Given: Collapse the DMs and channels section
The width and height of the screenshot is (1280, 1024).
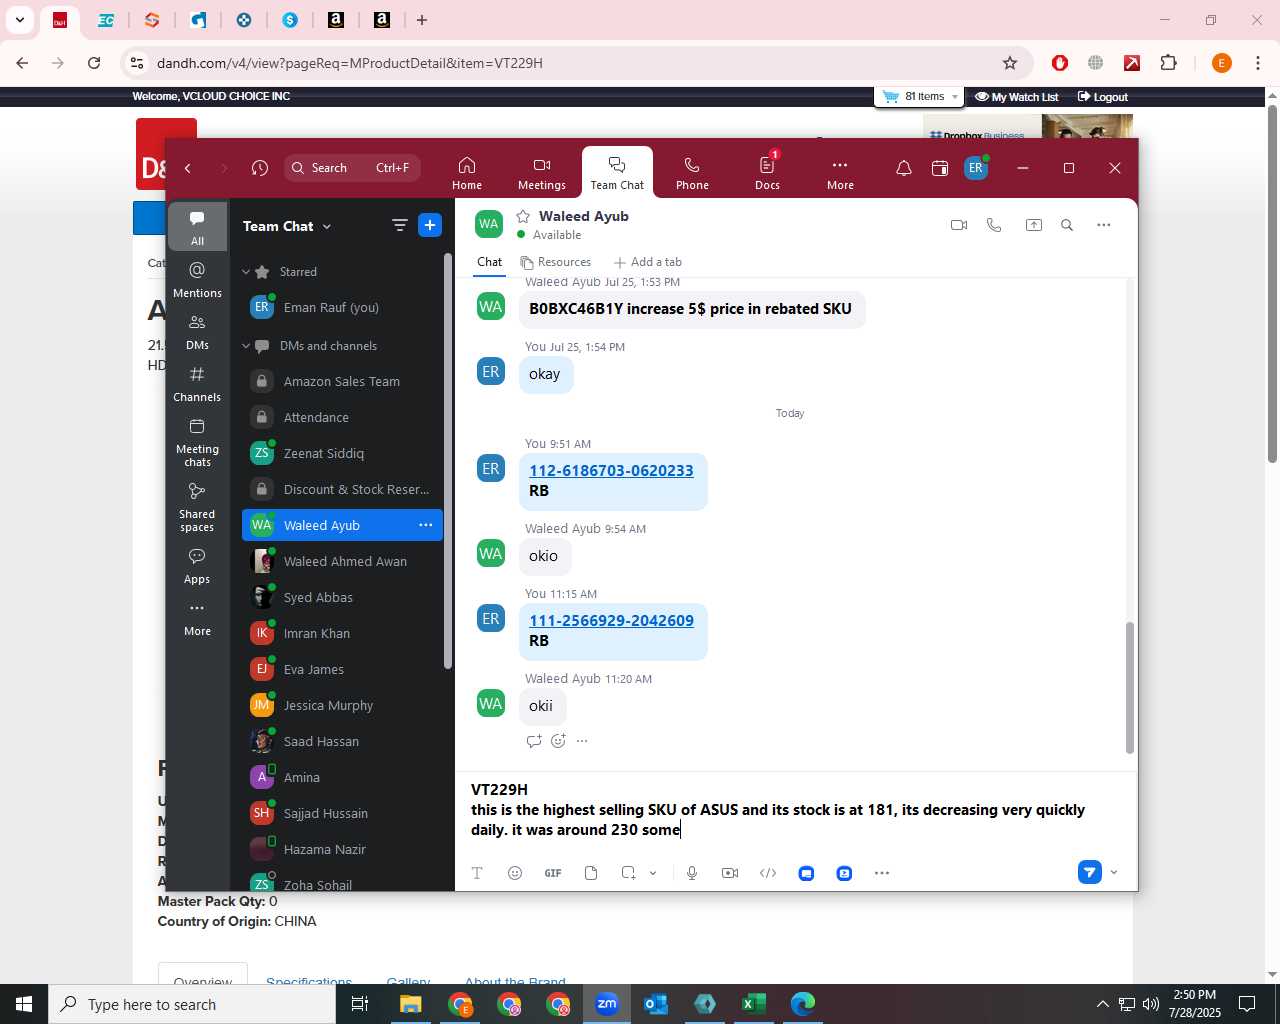Looking at the screenshot, I should point(246,346).
